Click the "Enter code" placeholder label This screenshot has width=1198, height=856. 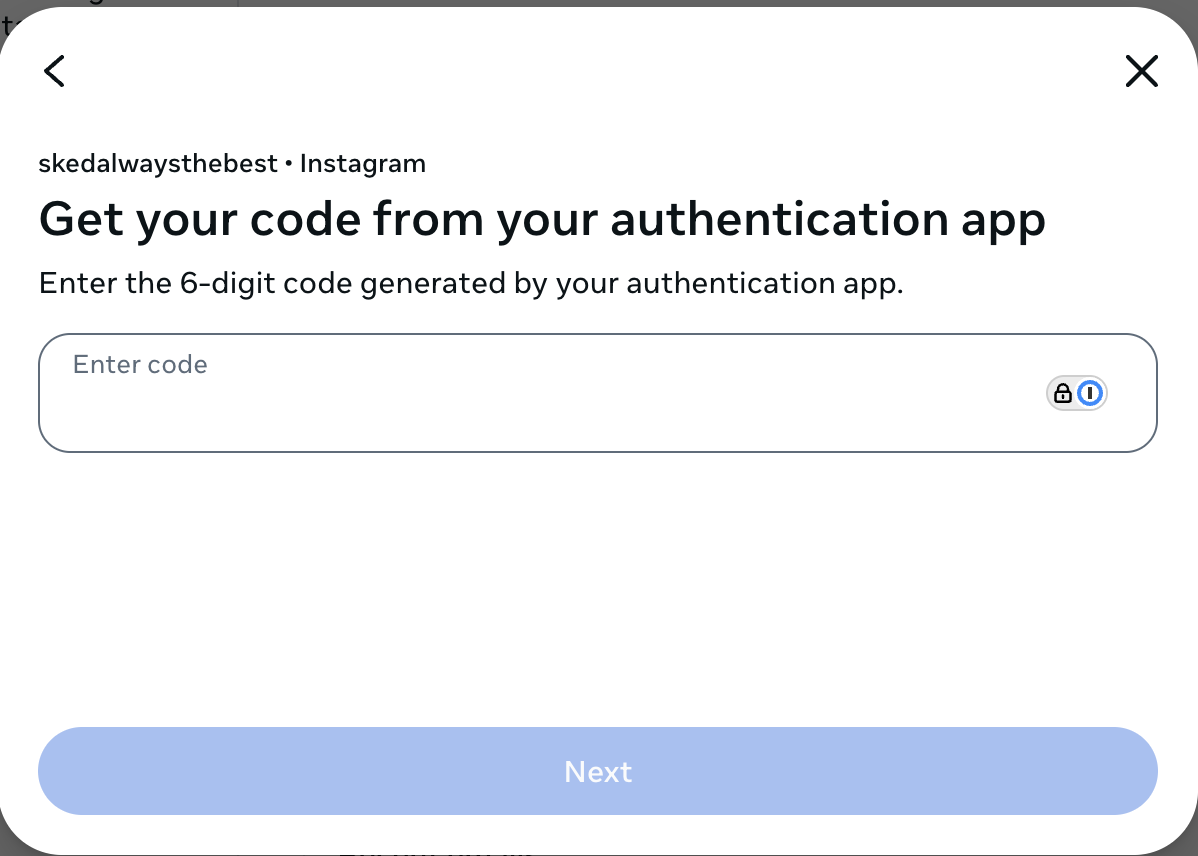(140, 365)
